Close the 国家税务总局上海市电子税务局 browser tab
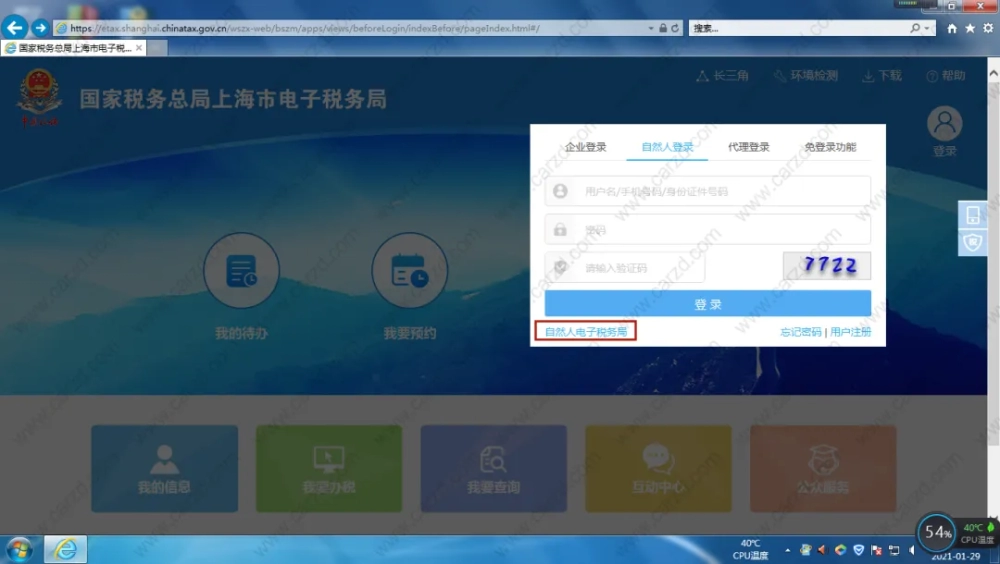Image resolution: width=1000 pixels, height=564 pixels. coord(139,48)
